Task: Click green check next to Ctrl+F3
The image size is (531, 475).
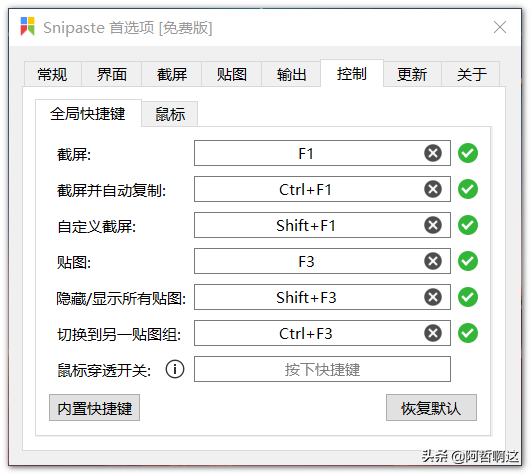Action: coord(468,333)
